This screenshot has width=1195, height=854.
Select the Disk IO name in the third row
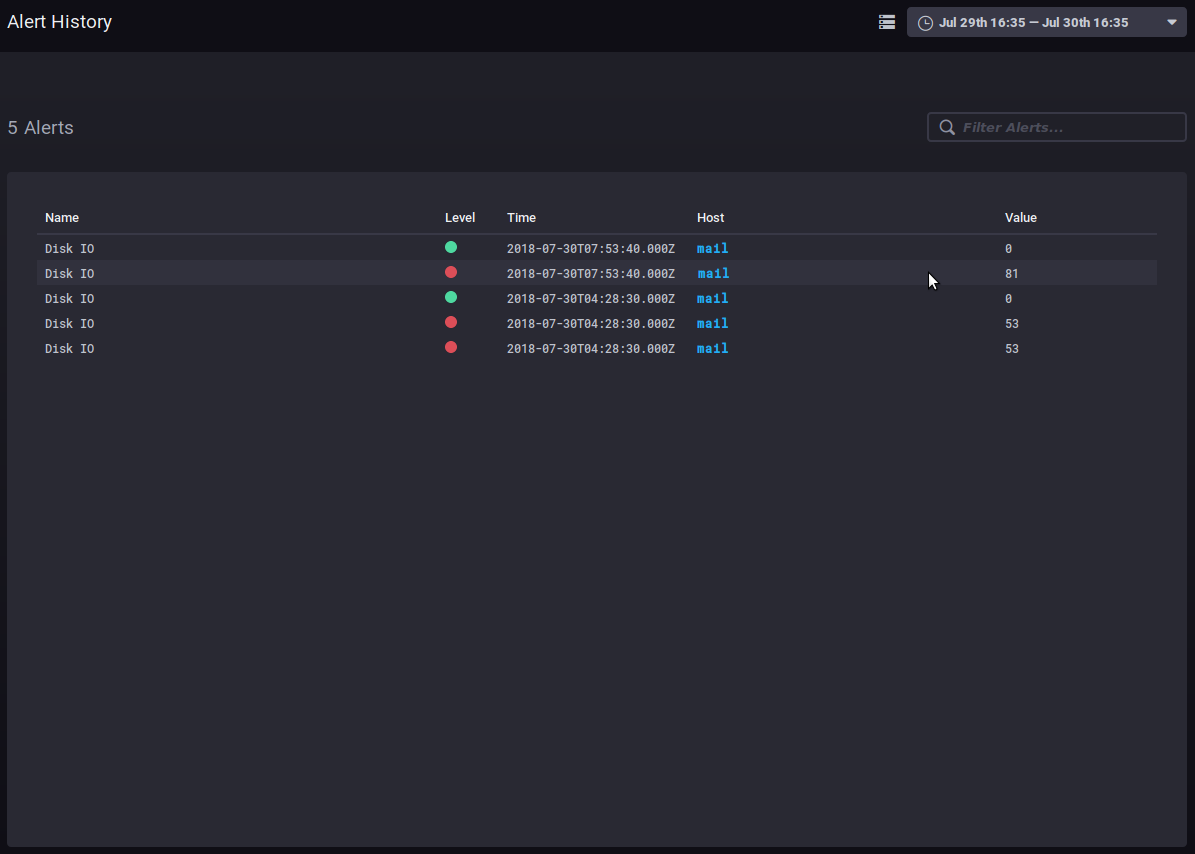(x=70, y=298)
